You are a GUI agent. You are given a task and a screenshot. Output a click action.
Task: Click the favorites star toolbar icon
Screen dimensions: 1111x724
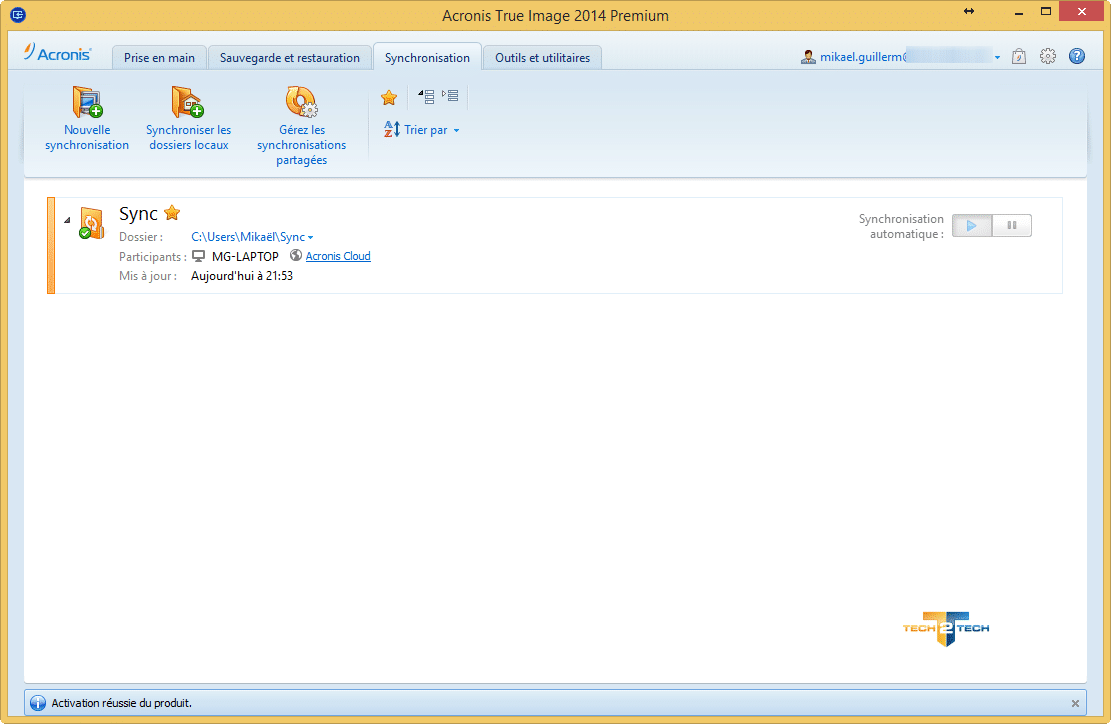pyautogui.click(x=389, y=98)
